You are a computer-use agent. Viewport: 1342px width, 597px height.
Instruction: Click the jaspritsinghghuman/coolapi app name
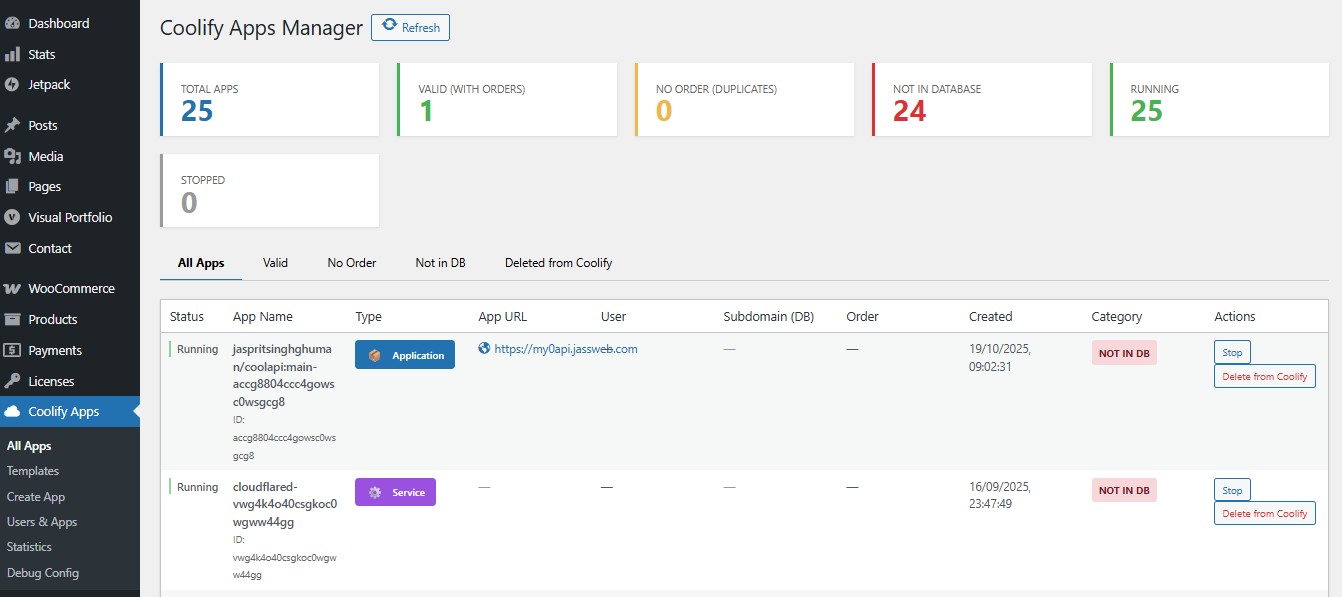tap(285, 375)
